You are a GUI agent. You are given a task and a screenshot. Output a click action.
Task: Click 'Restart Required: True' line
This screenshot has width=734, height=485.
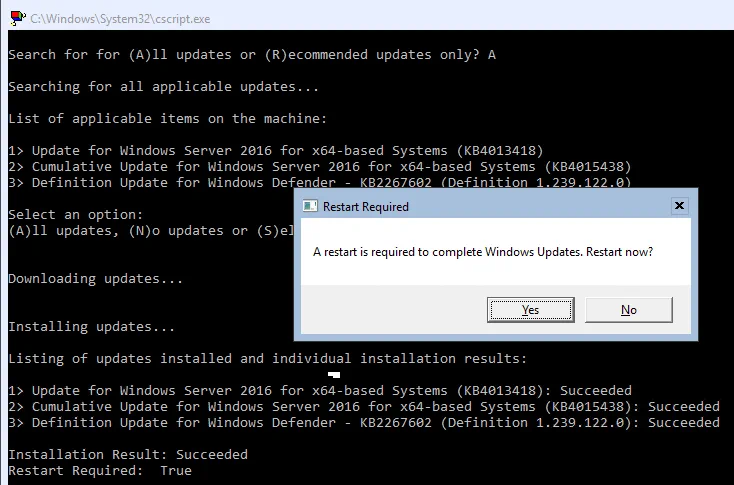100,470
